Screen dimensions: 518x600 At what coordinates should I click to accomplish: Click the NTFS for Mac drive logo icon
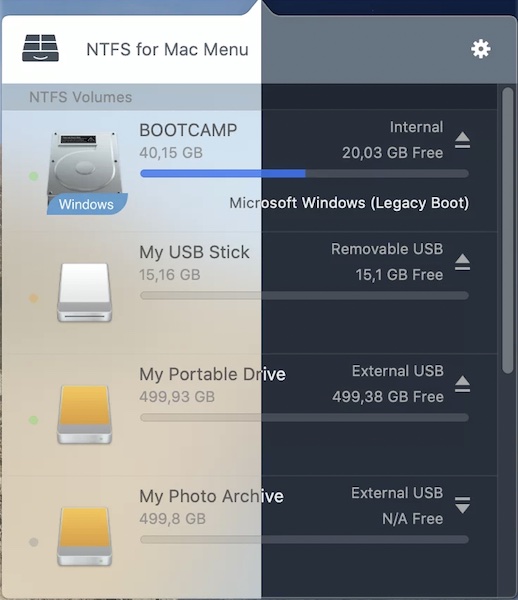41,48
